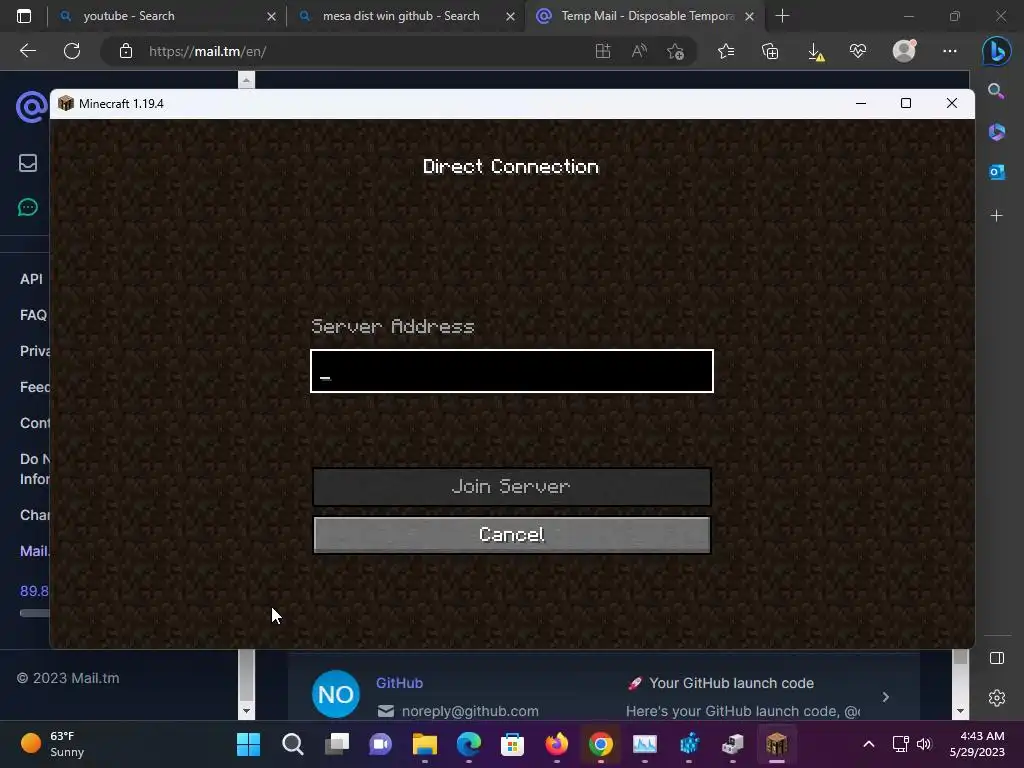Add this page to favorites
Screen dimensions: 1024x768
coord(676,51)
